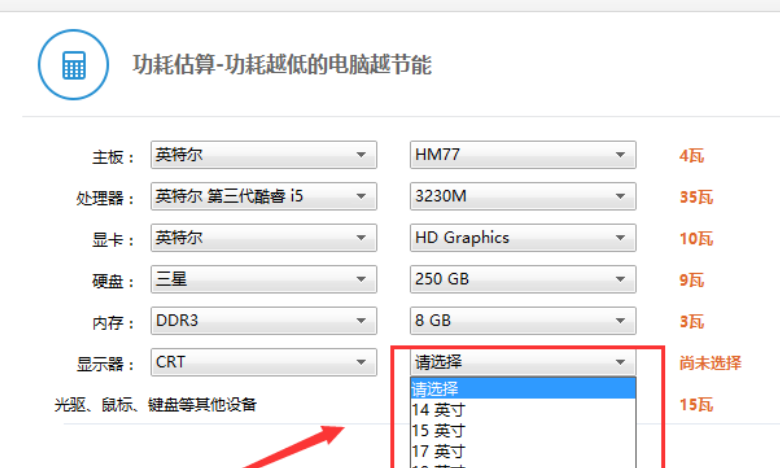This screenshot has width=780, height=468.
Task: Pick 15 英寸 in the monitor size list
Action: 522,431
